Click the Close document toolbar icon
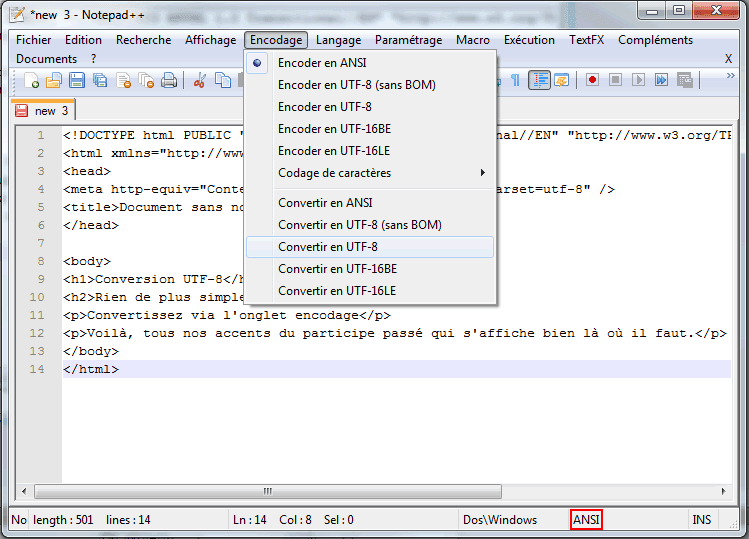Viewport: 749px width, 539px height. (123, 80)
